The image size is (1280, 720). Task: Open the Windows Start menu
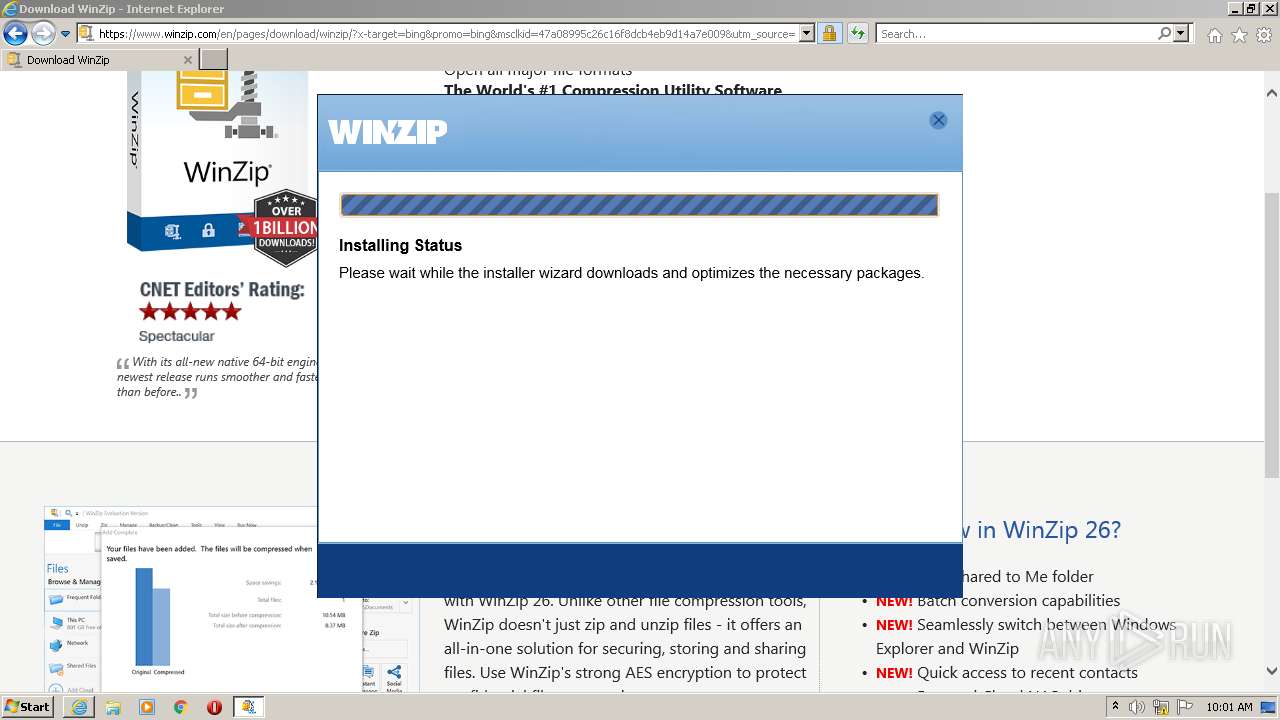(28, 706)
